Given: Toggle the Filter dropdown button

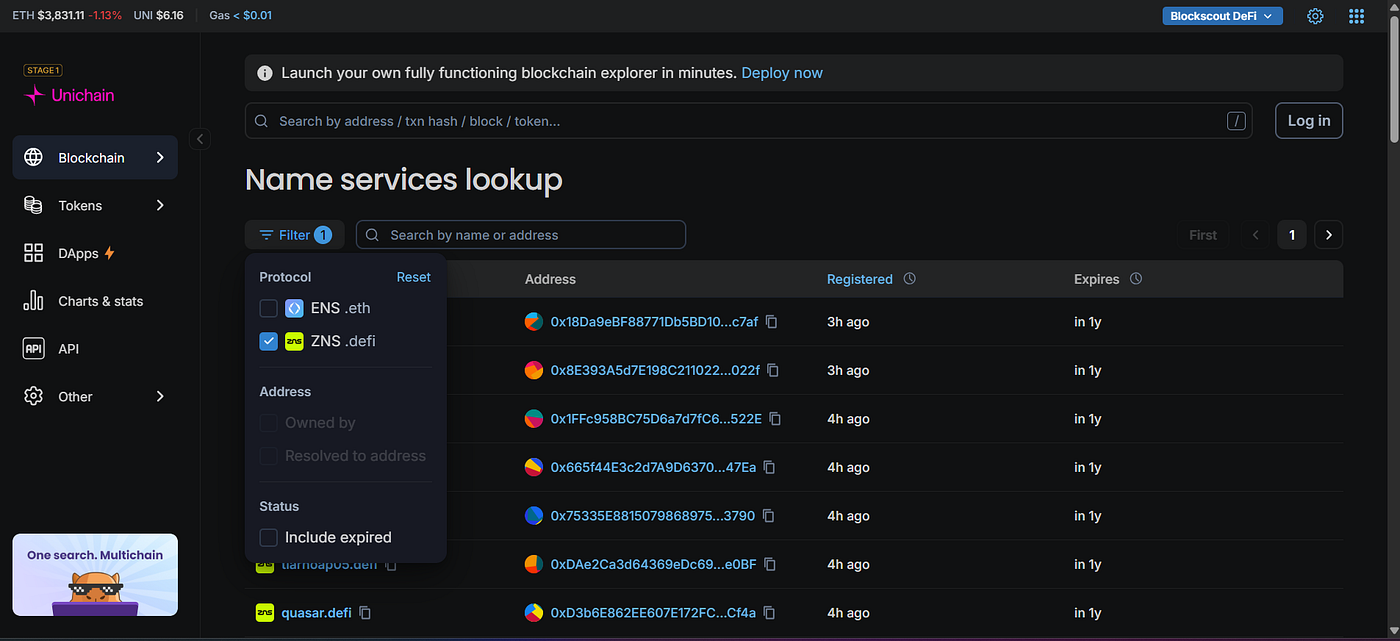Looking at the screenshot, I should pos(295,235).
